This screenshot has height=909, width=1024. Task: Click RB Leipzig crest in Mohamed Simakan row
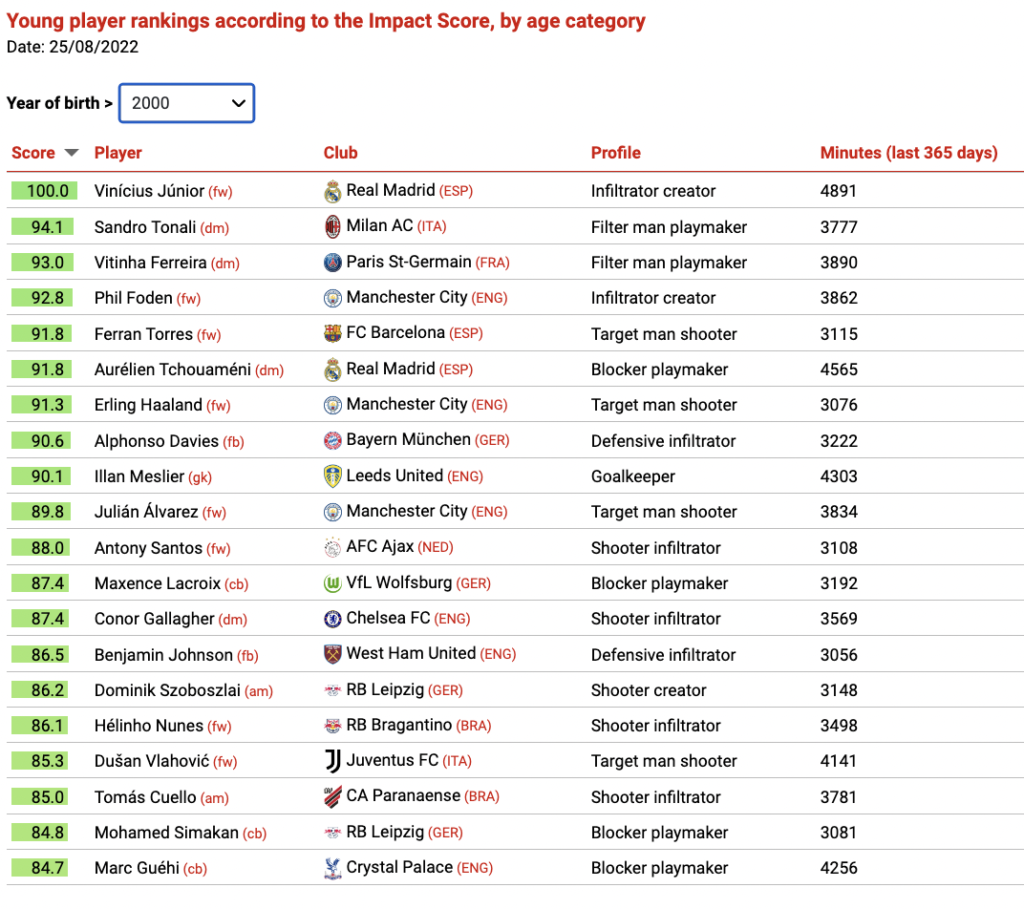[332, 833]
